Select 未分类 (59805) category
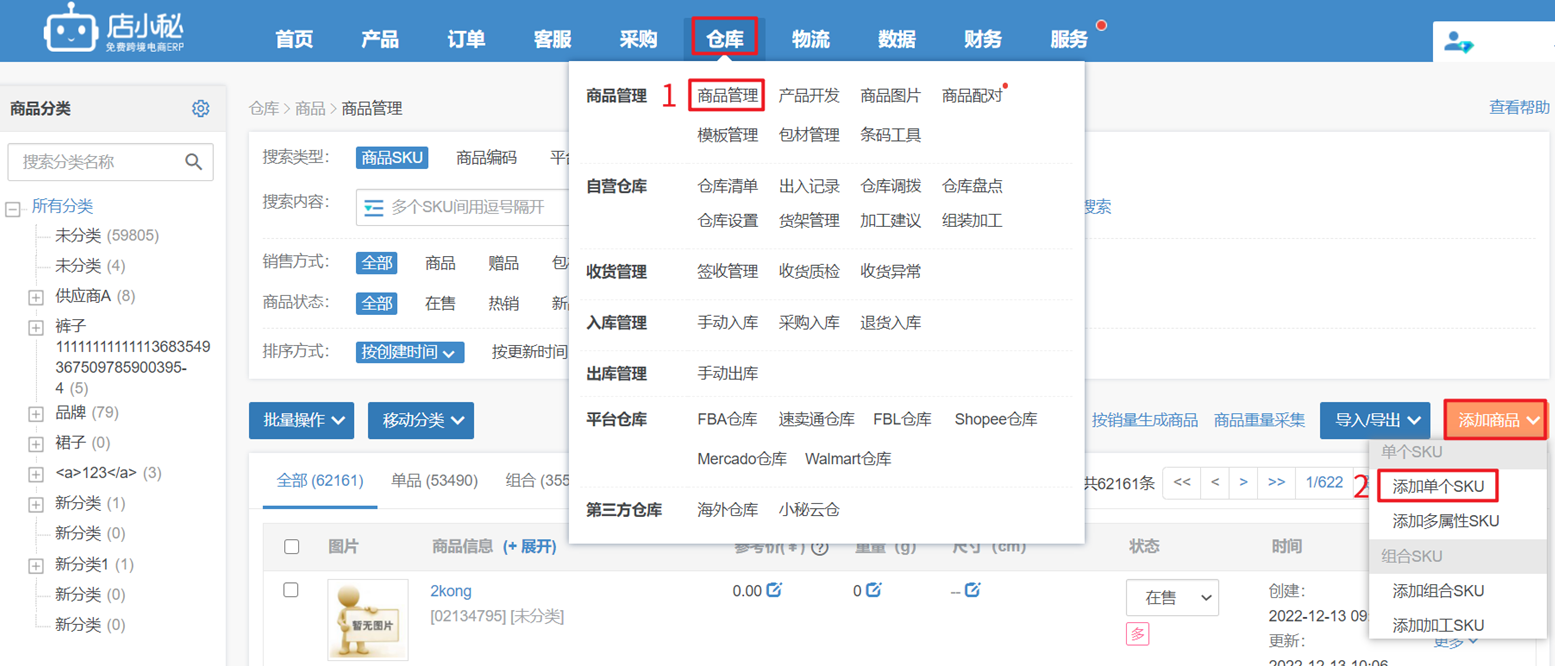This screenshot has width=1555, height=666. coord(107,236)
